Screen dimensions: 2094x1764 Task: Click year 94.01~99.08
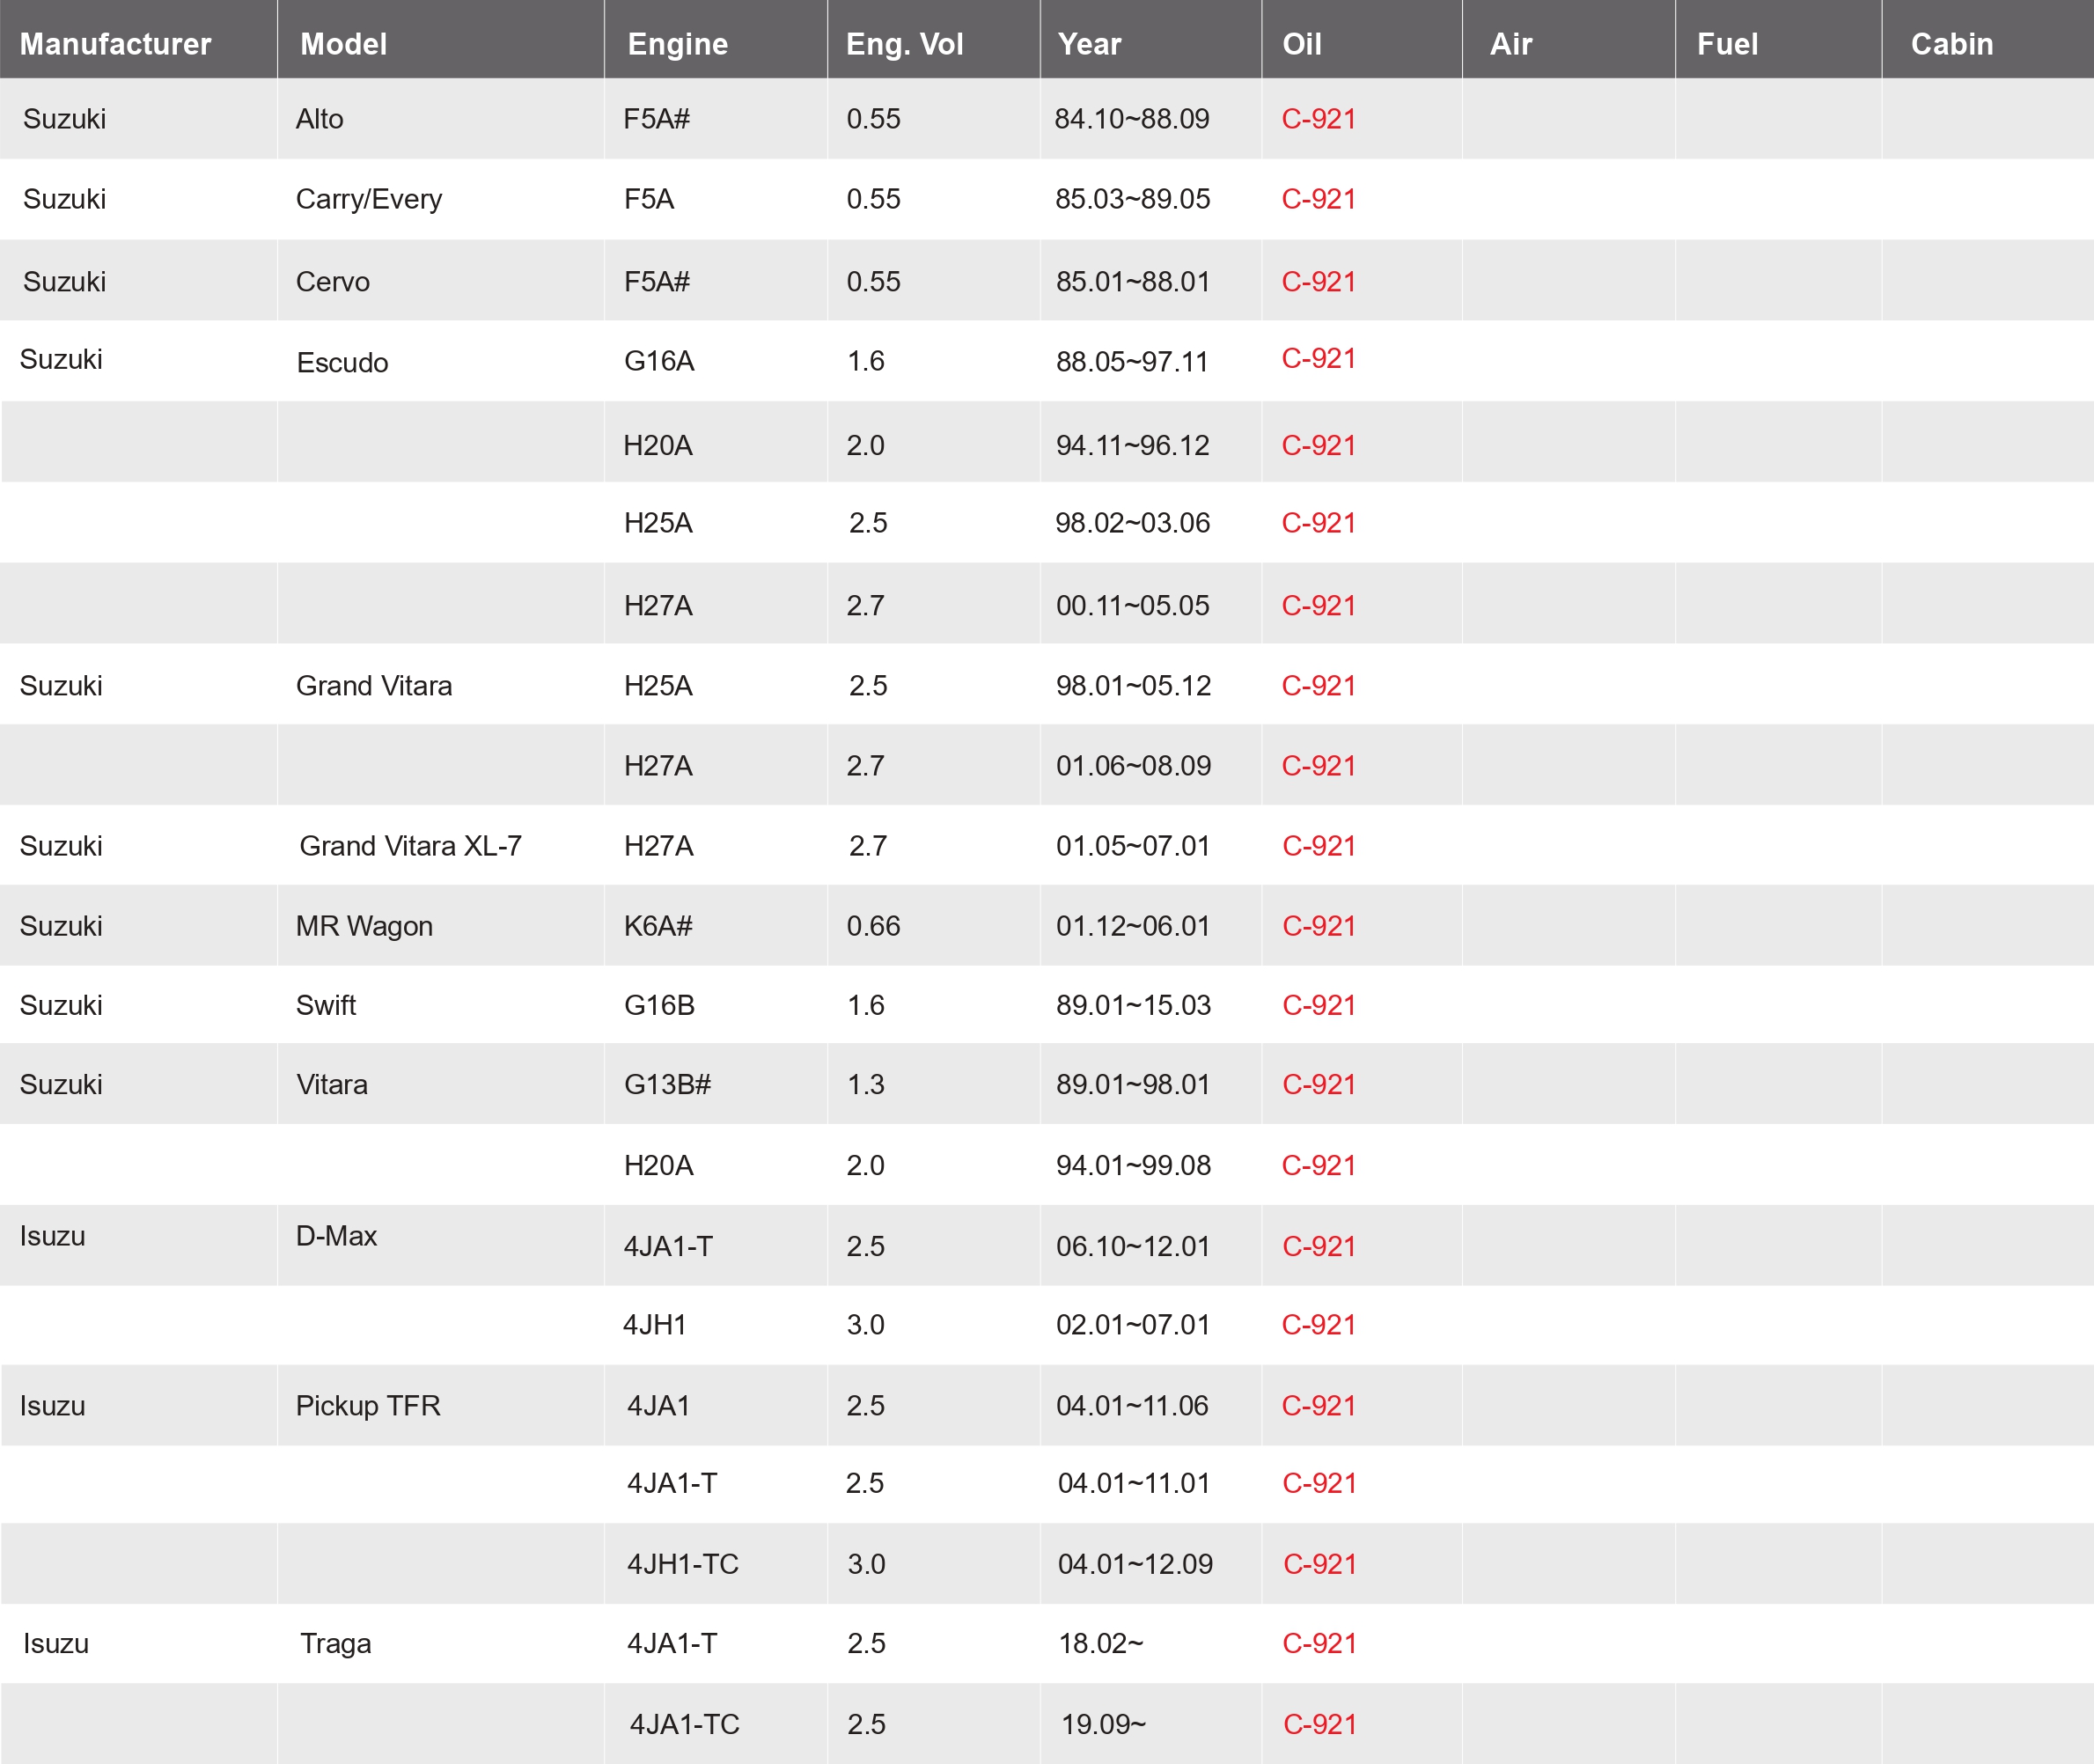[1133, 1165]
